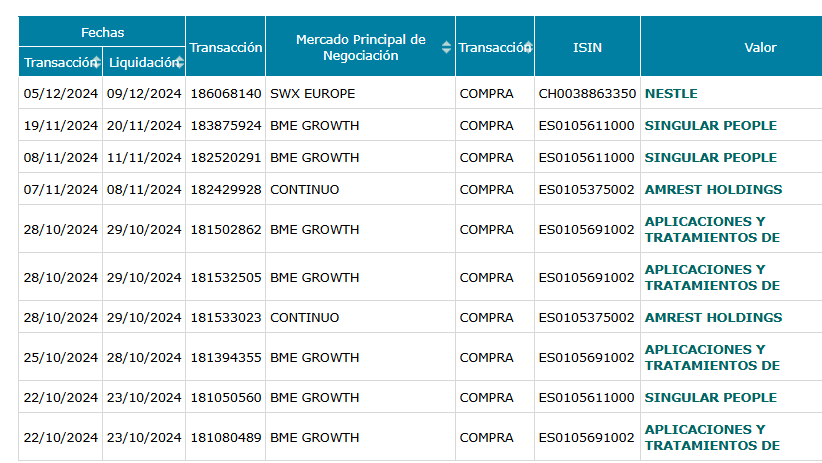
Task: Open the NESTLE security link
Action: click(x=671, y=93)
